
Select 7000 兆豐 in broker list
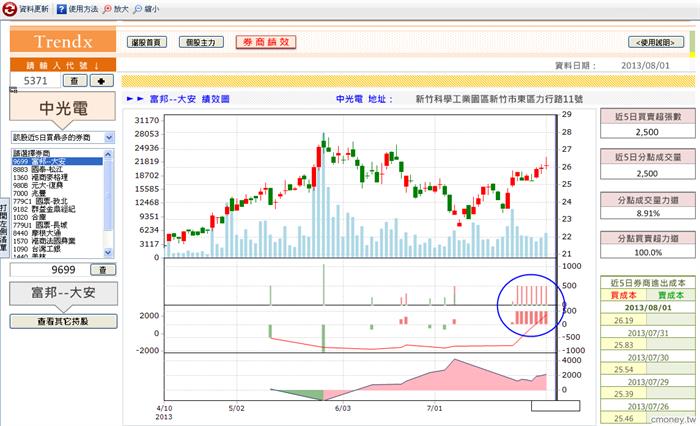point(57,193)
